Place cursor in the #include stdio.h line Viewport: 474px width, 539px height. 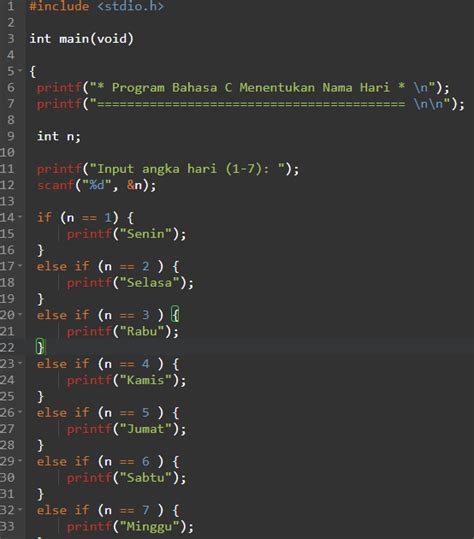[97, 6]
